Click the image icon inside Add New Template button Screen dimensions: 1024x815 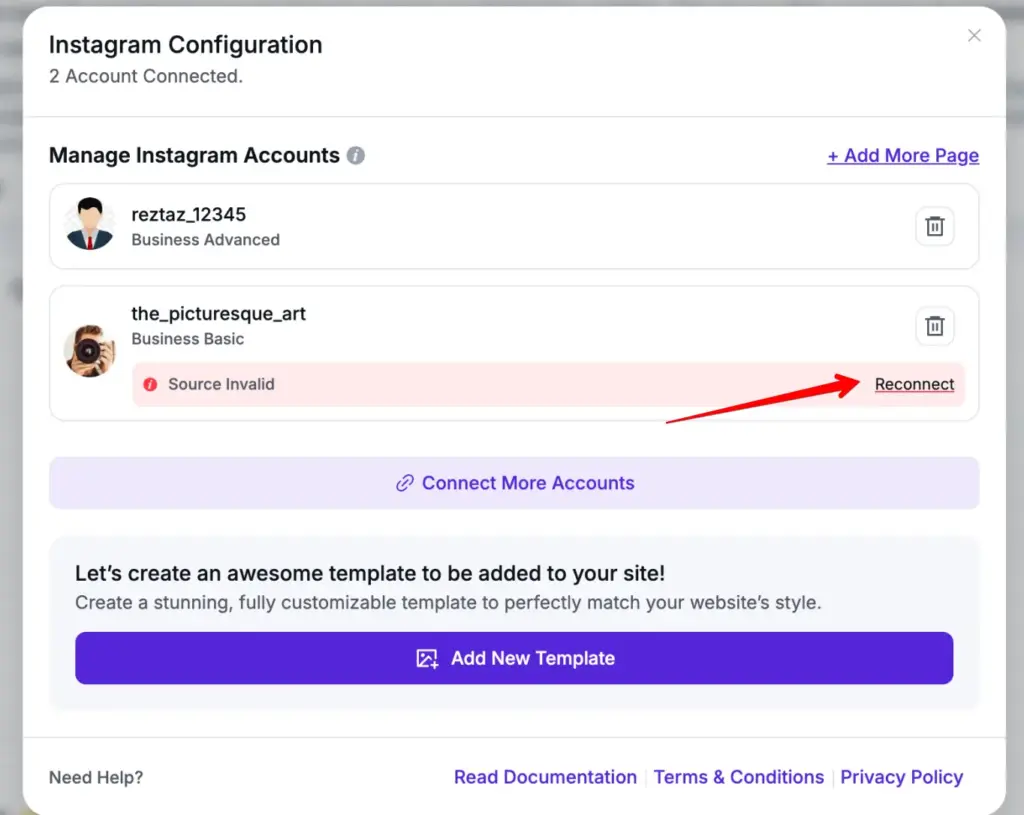[427, 658]
